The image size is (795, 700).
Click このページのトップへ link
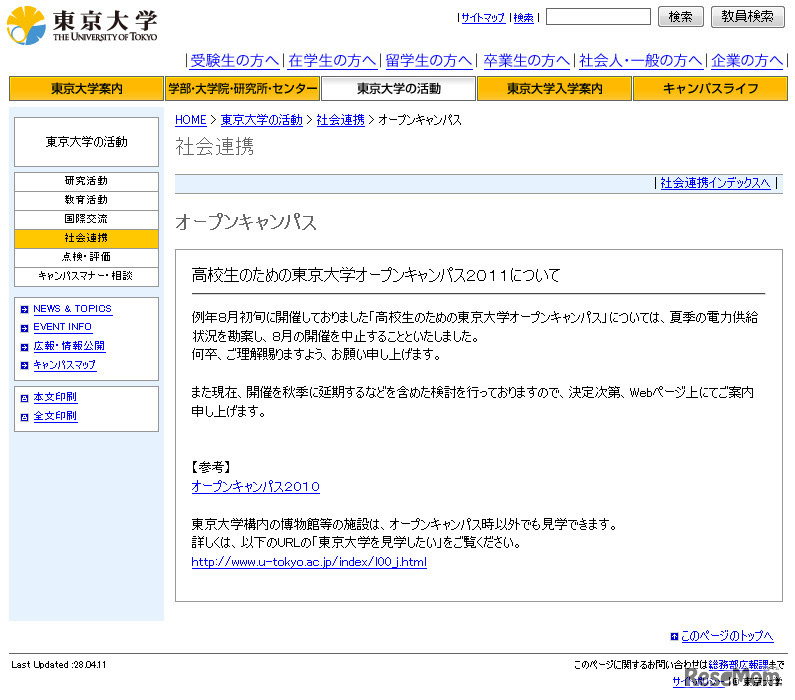point(727,636)
